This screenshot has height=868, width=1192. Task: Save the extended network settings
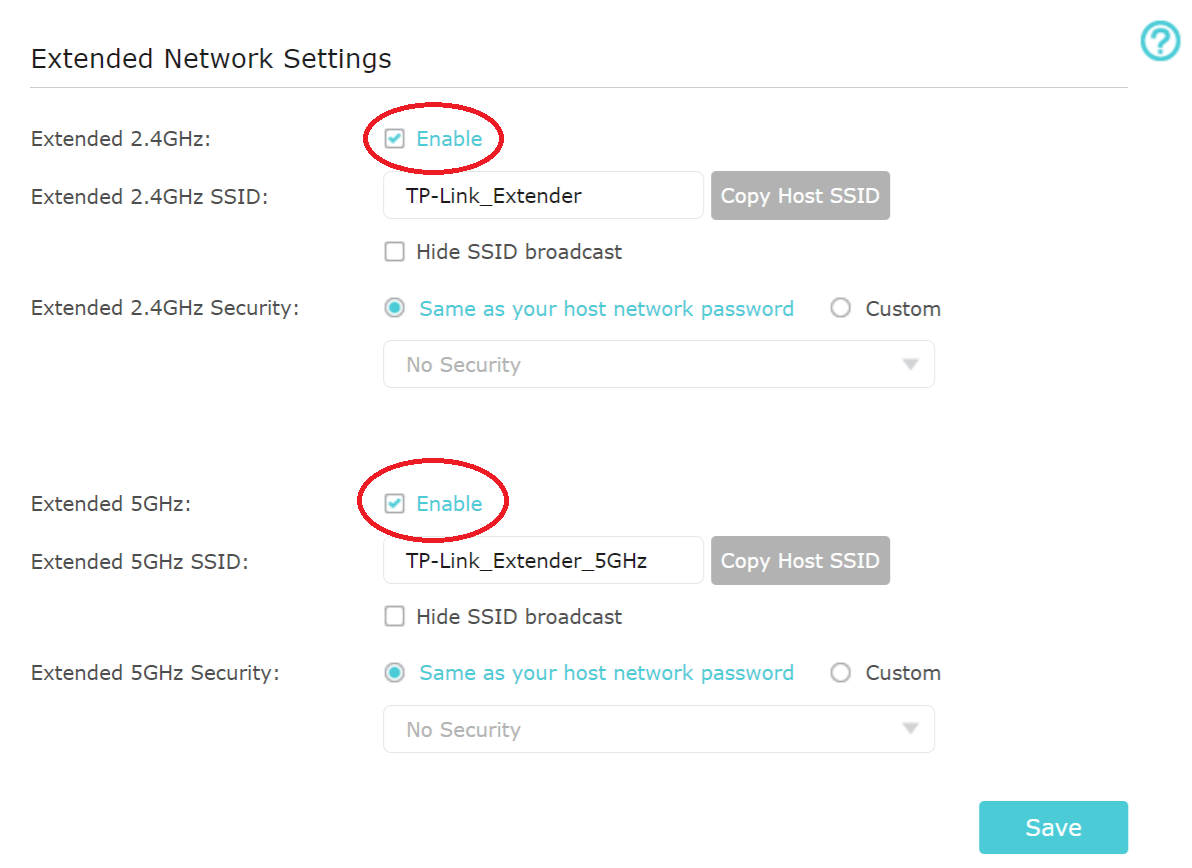click(x=1053, y=827)
